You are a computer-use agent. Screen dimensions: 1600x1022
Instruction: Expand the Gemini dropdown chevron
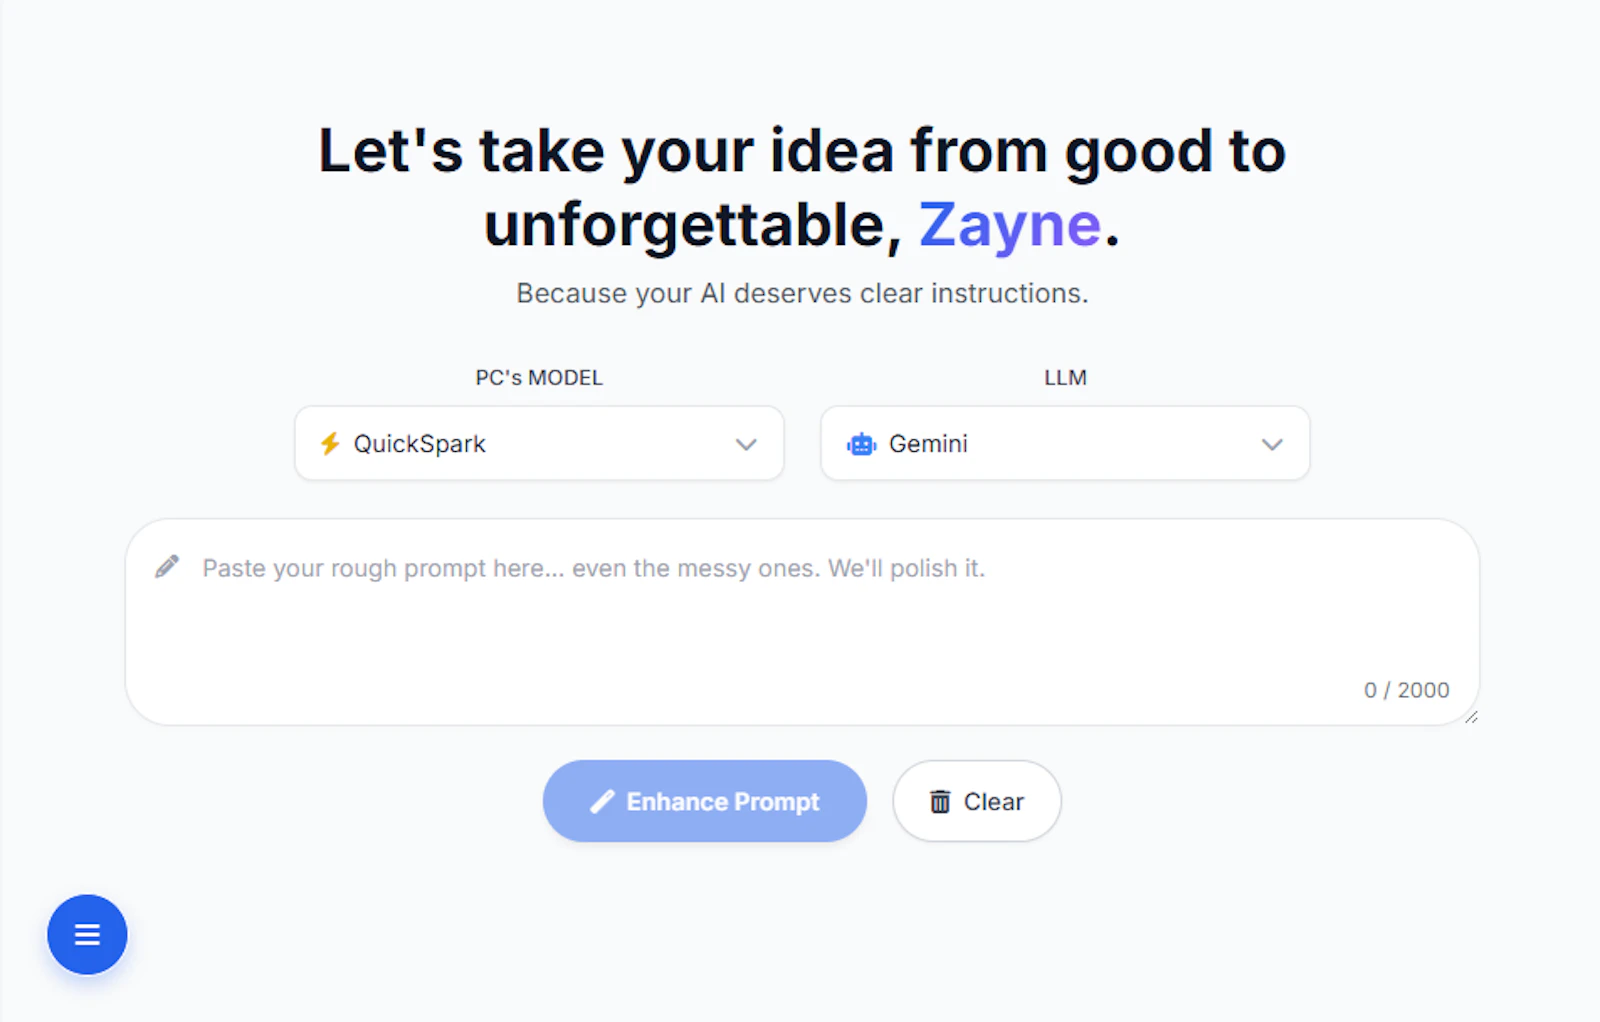click(1272, 444)
